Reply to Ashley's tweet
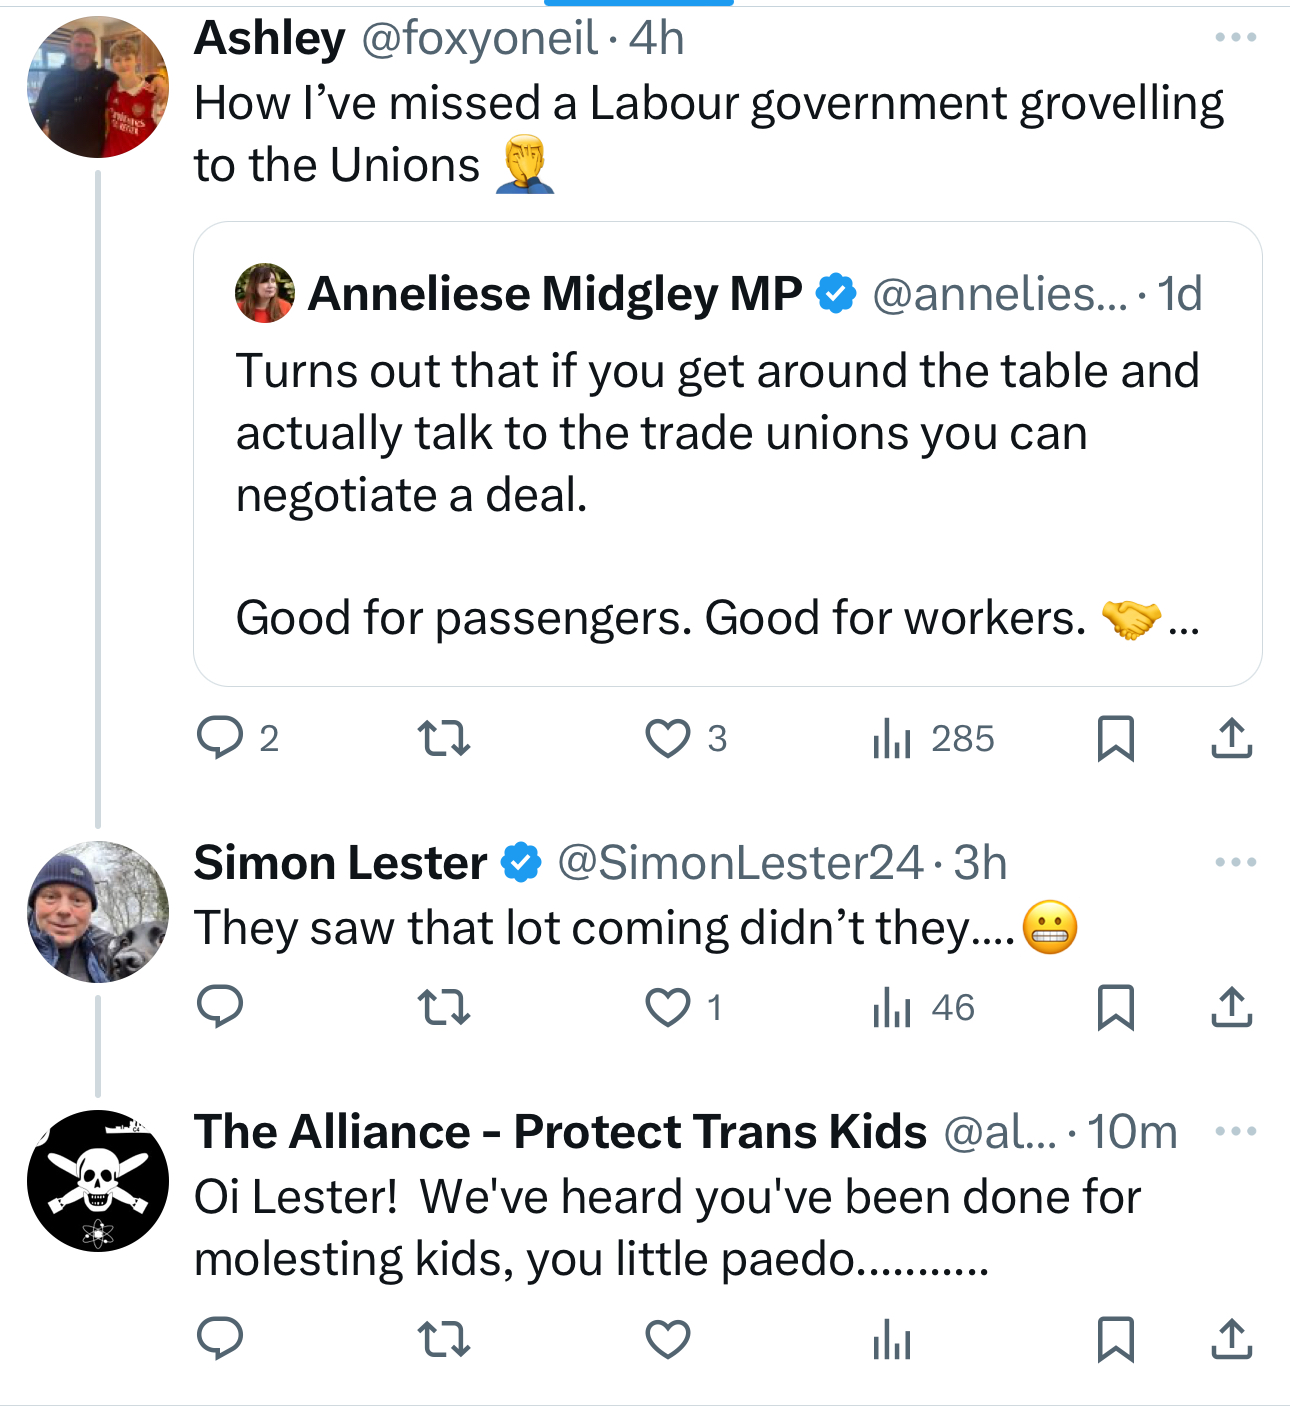This screenshot has height=1408, width=1290. (220, 739)
